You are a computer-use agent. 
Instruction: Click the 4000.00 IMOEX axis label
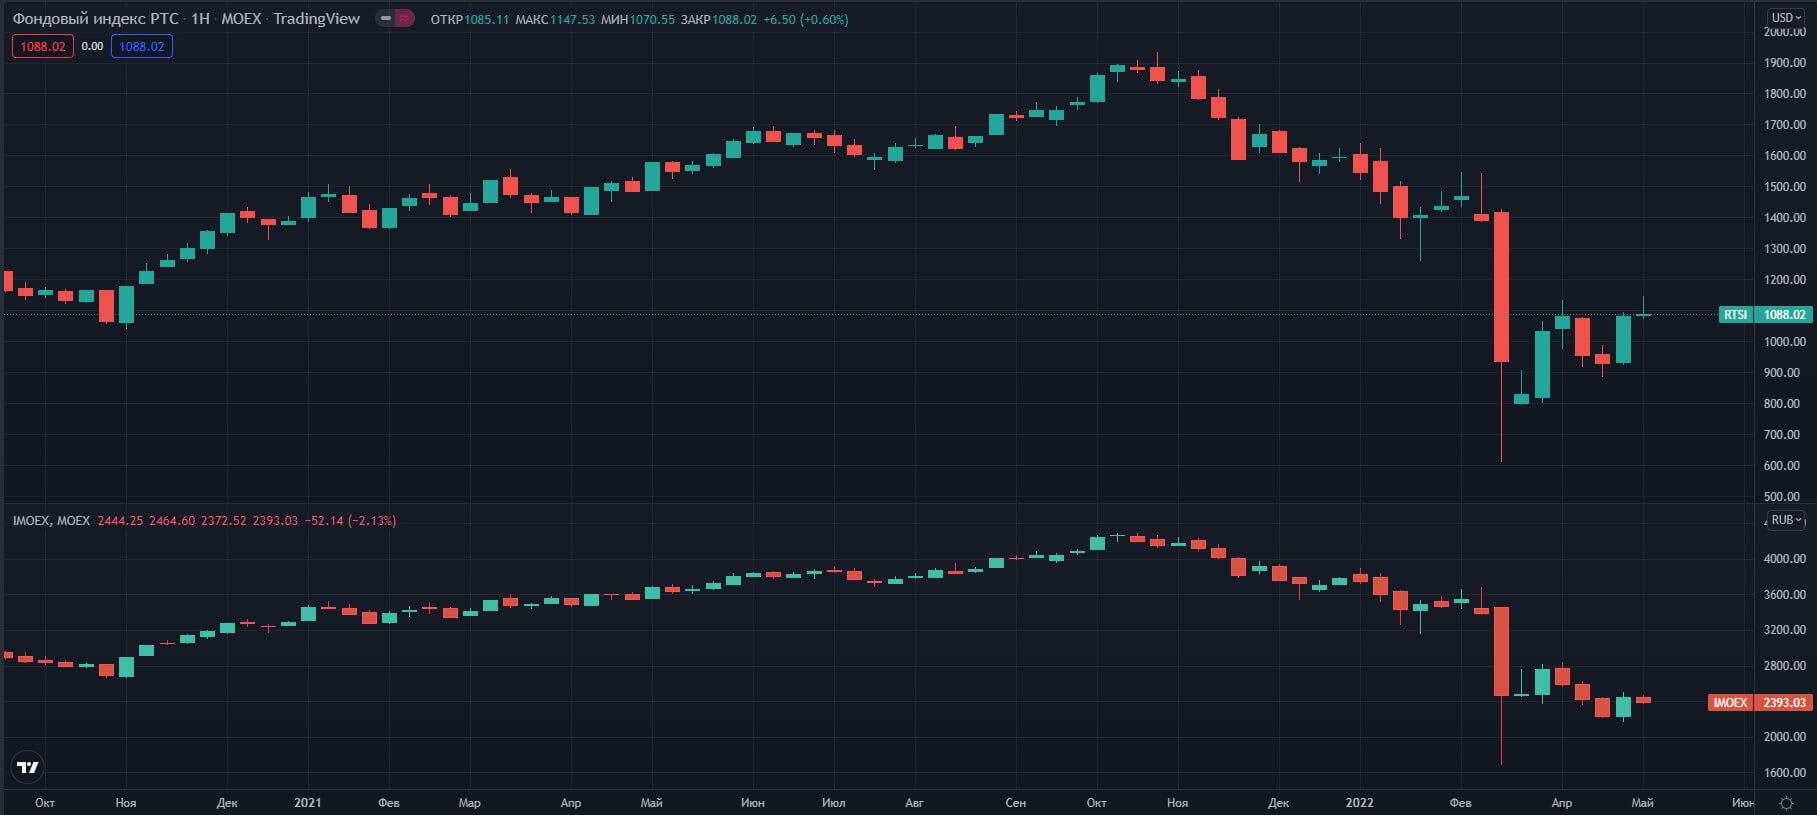[x=1785, y=559]
